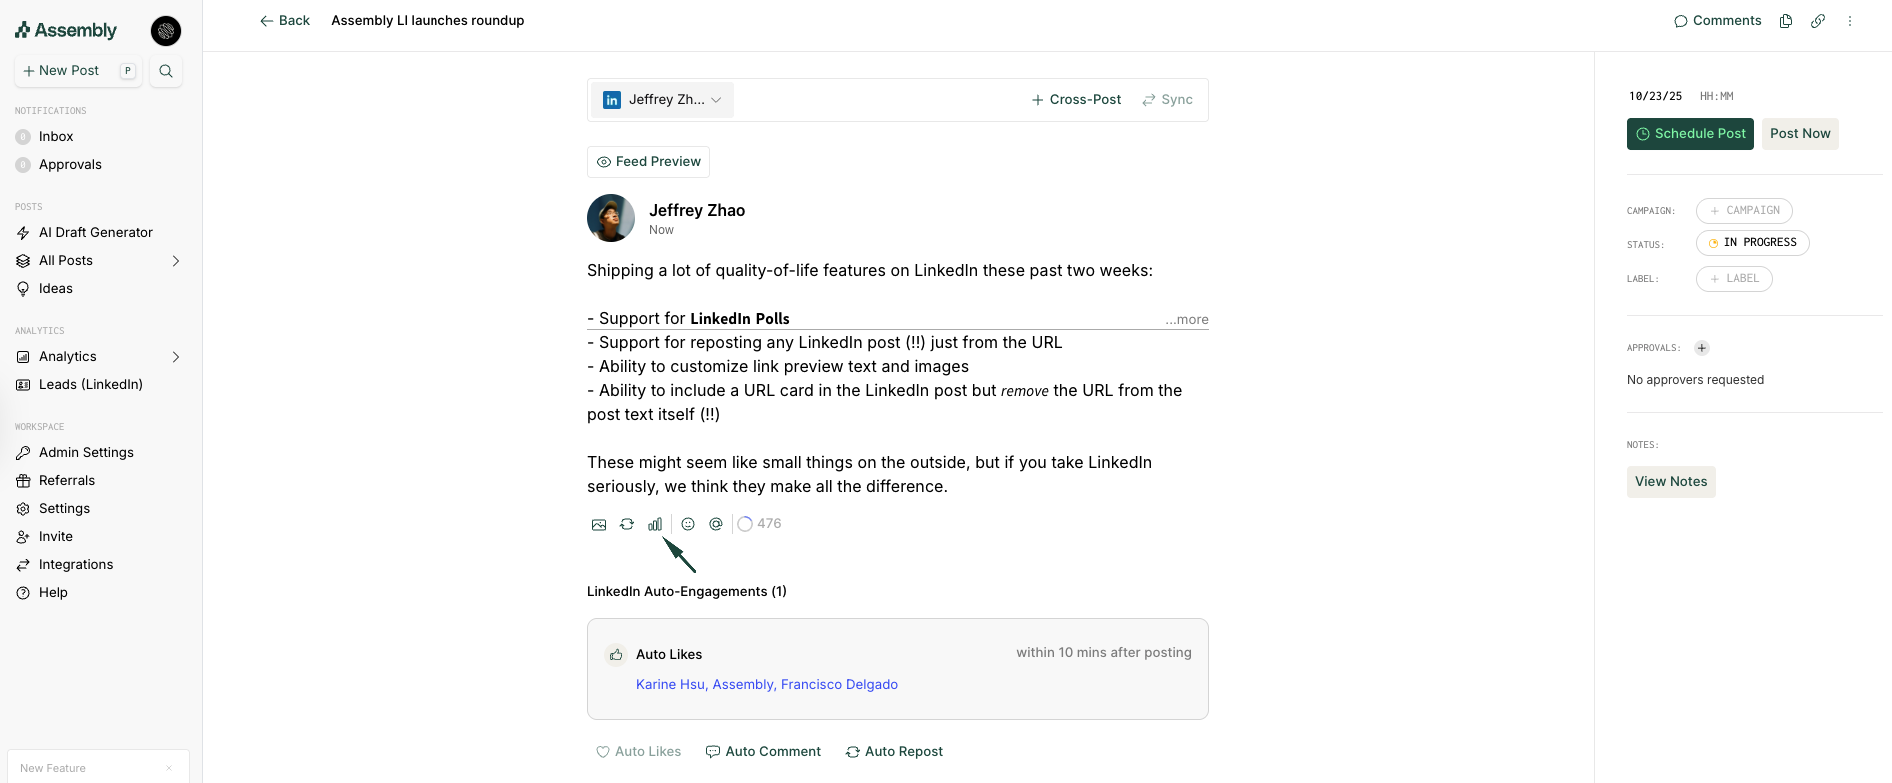Viewport: 1892px width, 783px height.
Task: Click Schedule Post button
Action: [x=1690, y=134]
